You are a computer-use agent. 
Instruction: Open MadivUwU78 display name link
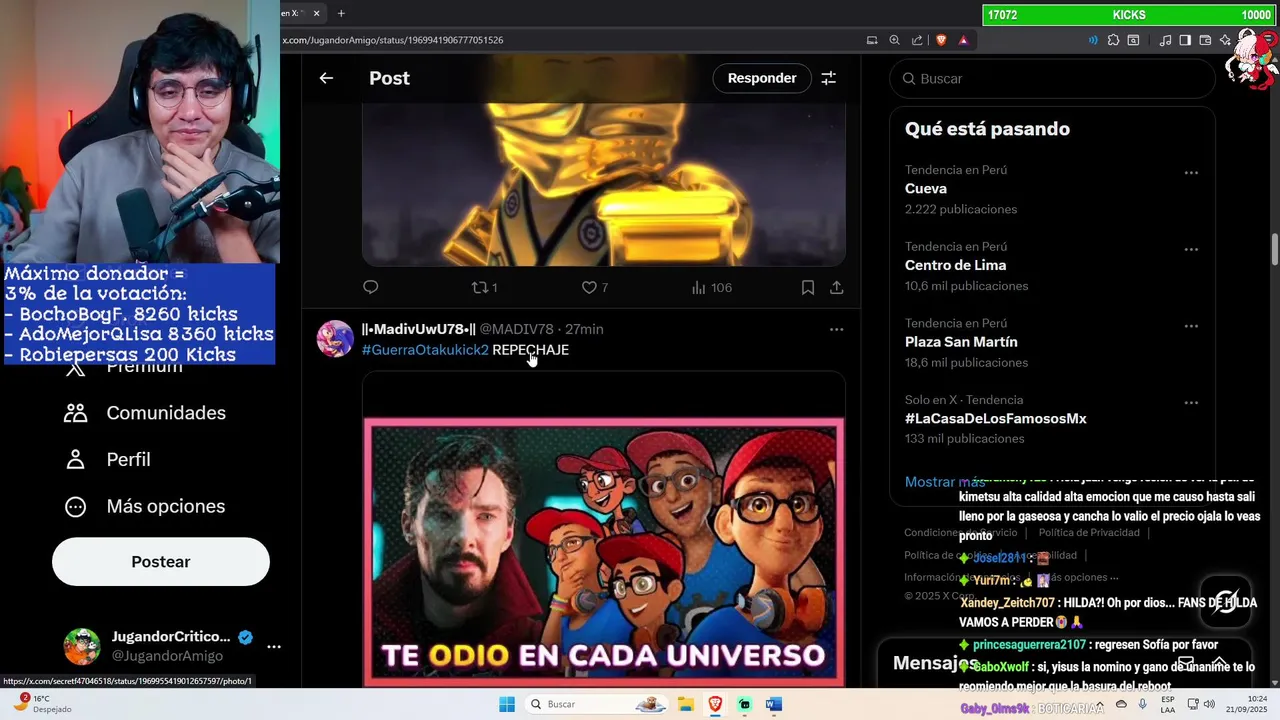[418, 329]
